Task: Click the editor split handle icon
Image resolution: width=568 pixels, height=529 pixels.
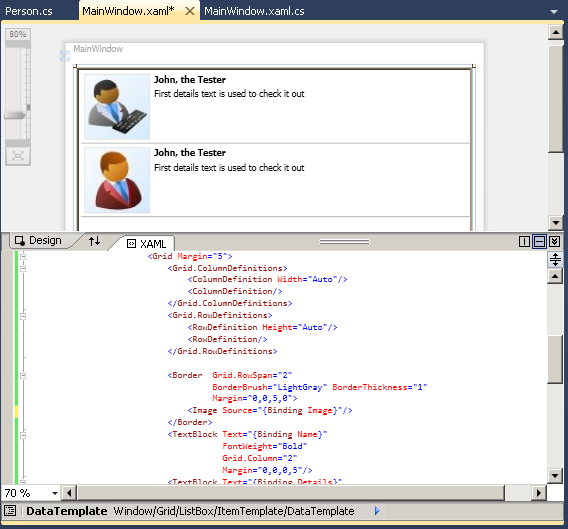Action: coord(555,259)
